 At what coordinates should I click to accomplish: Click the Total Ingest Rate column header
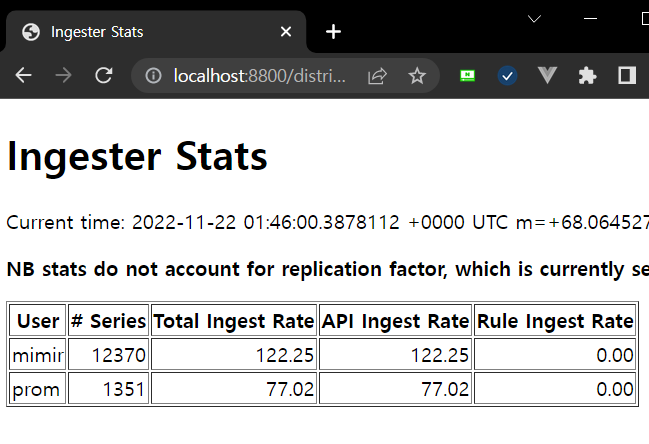point(234,321)
